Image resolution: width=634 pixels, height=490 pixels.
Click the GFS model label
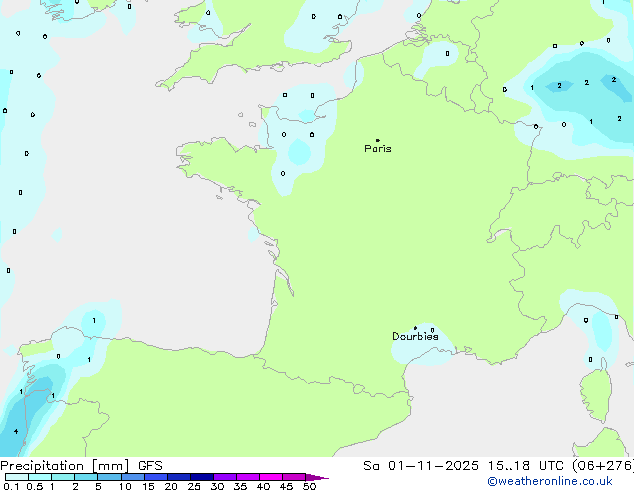(150, 466)
